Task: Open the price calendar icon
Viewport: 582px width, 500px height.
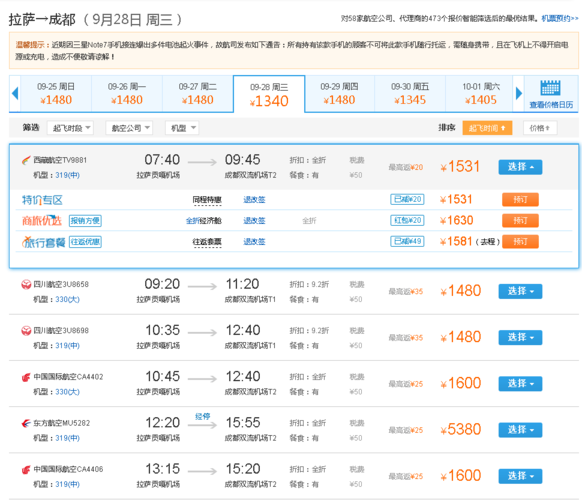Action: 550,88
